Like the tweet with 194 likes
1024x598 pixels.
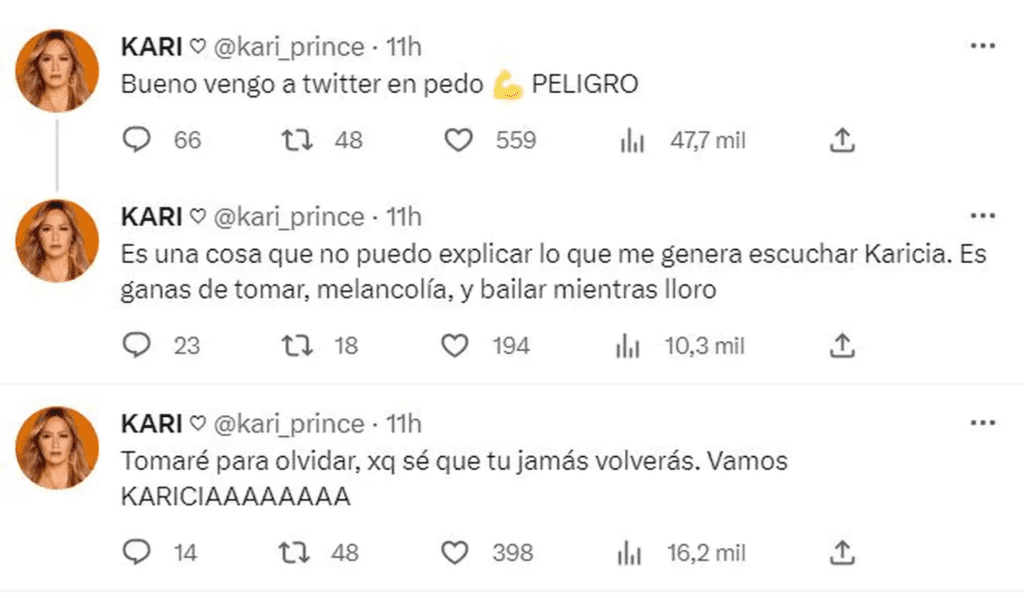455,346
